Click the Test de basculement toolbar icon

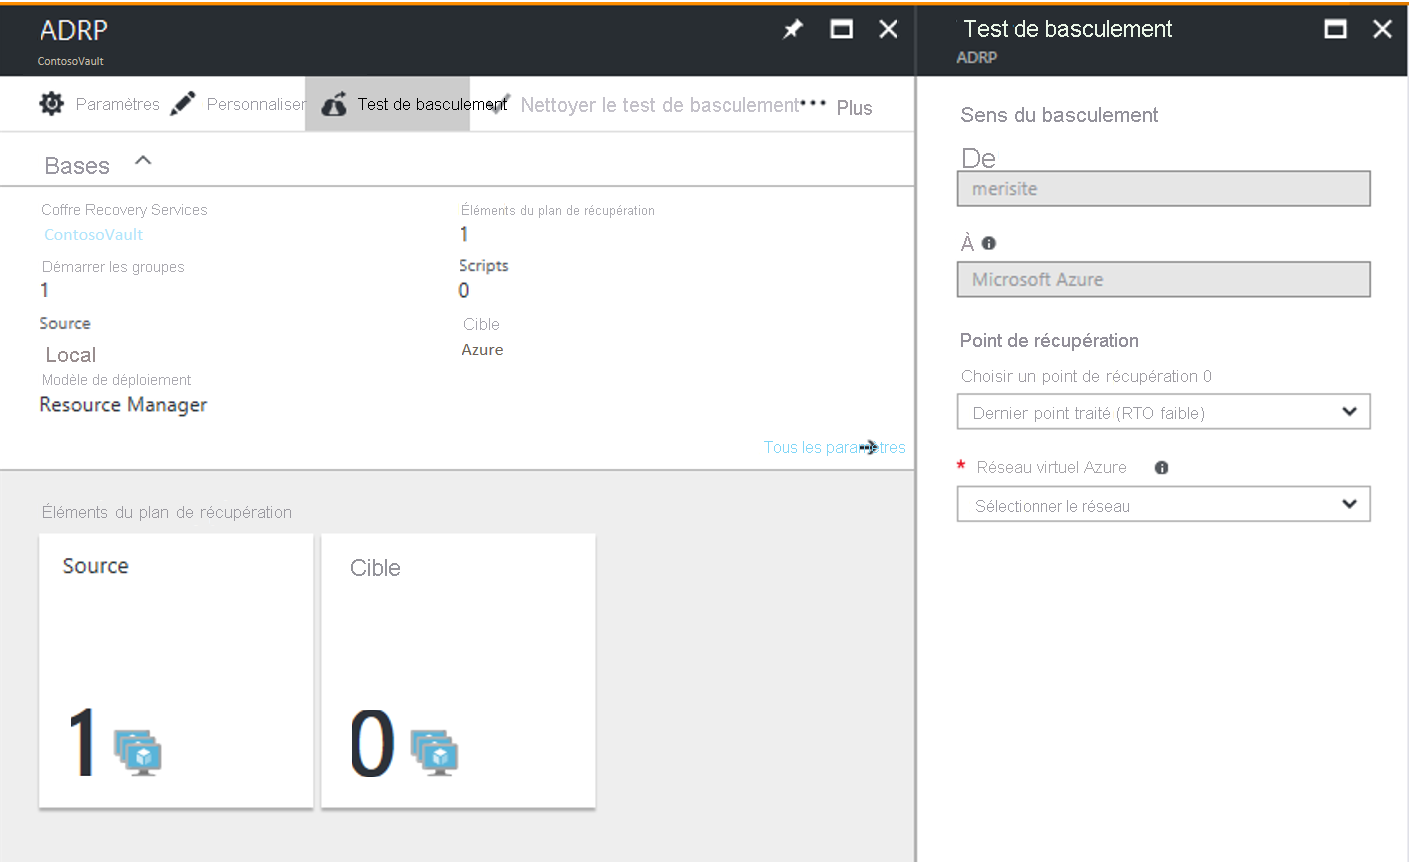(334, 104)
